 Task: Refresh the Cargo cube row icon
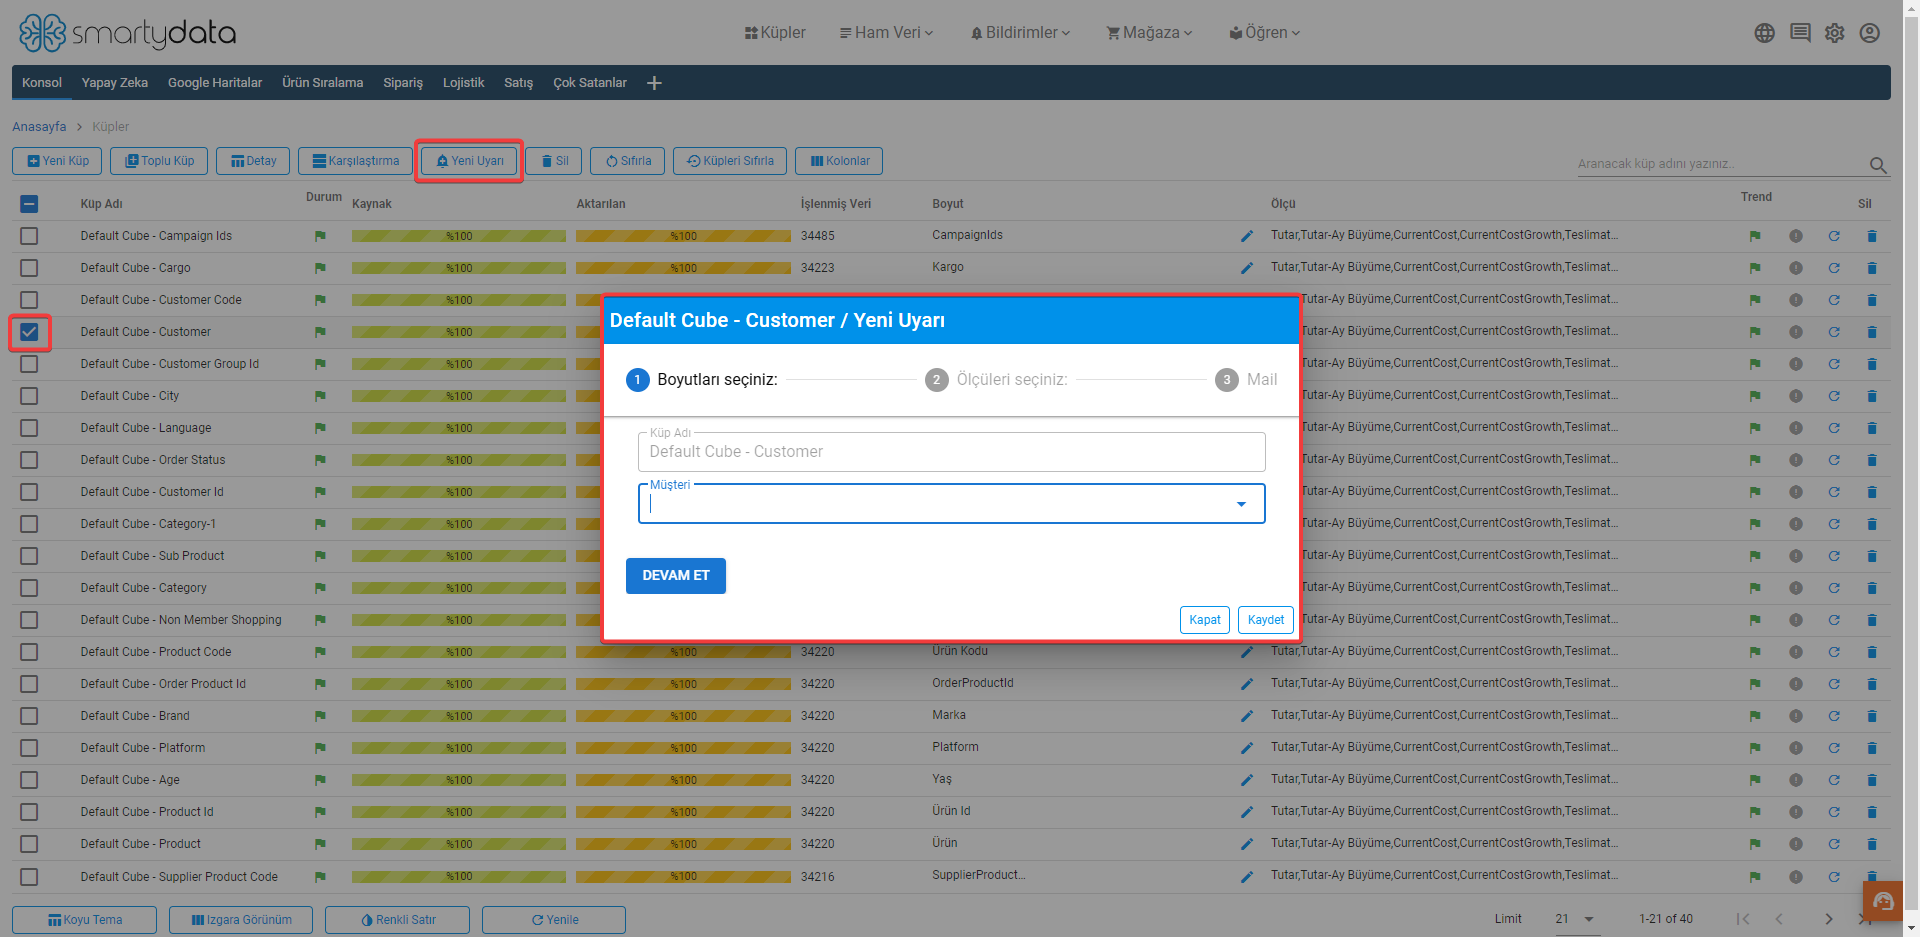click(x=1834, y=268)
